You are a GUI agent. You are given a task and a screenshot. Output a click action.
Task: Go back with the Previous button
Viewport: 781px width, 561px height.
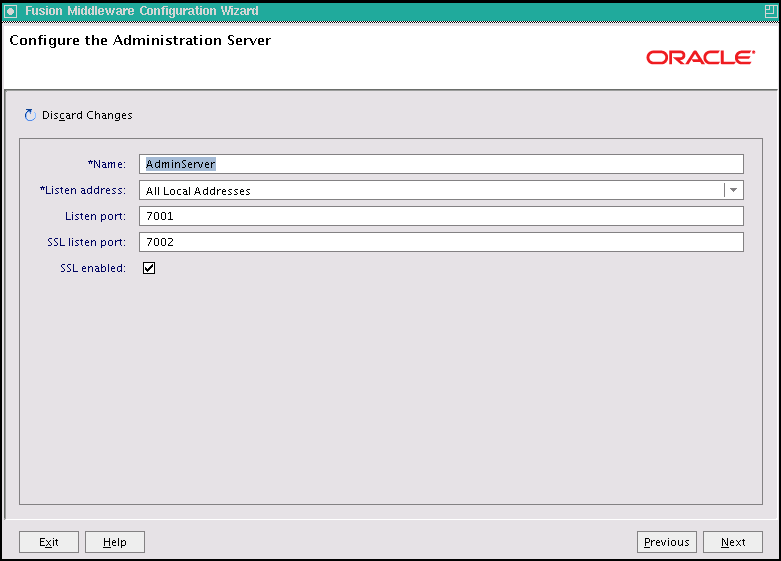(666, 542)
